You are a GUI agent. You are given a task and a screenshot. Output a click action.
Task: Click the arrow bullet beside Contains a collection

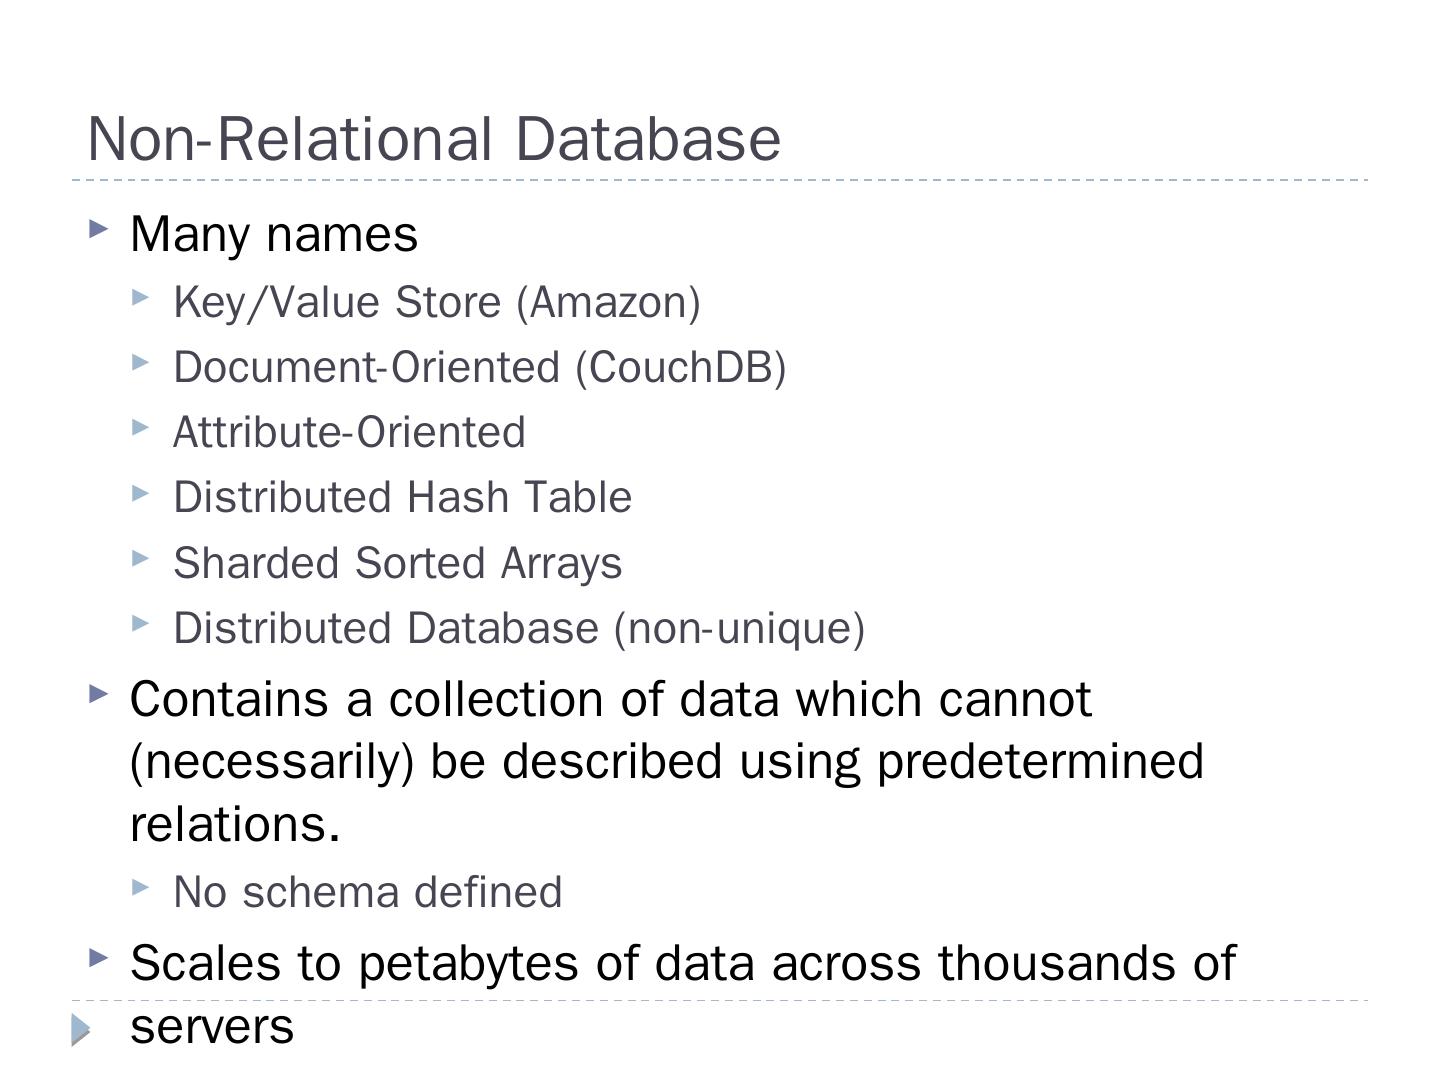(x=98, y=693)
